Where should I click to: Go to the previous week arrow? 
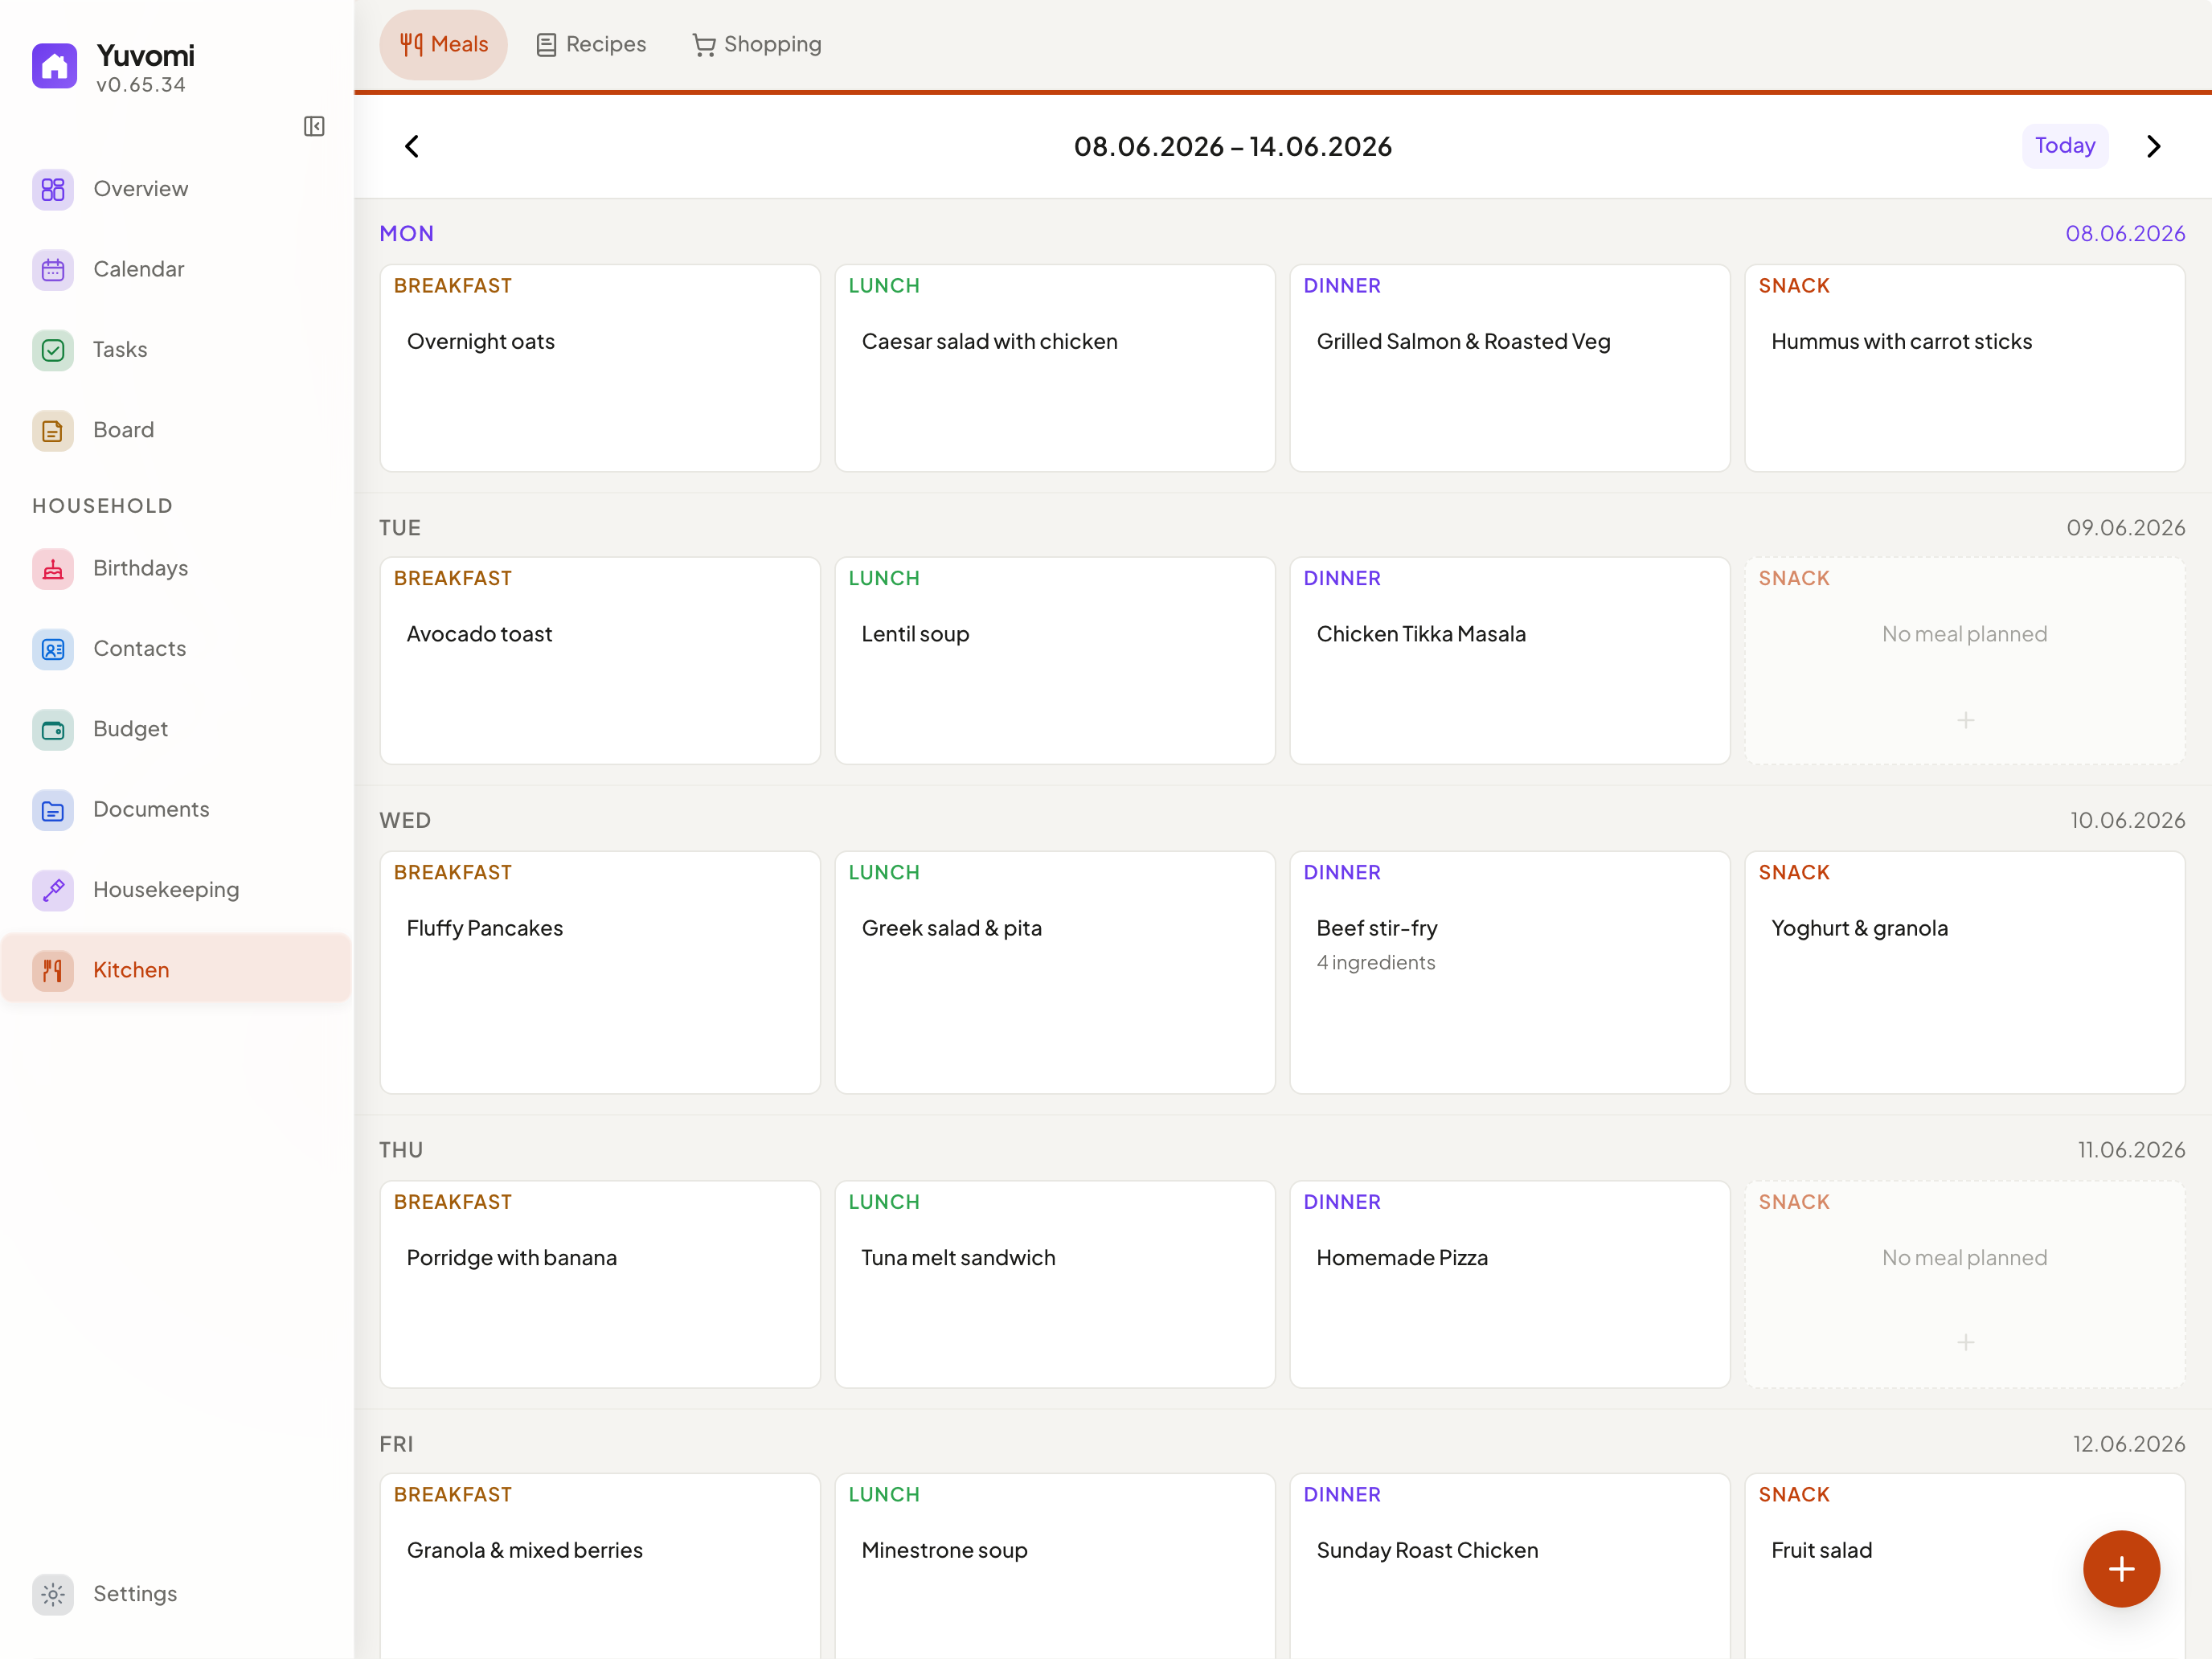tap(411, 146)
